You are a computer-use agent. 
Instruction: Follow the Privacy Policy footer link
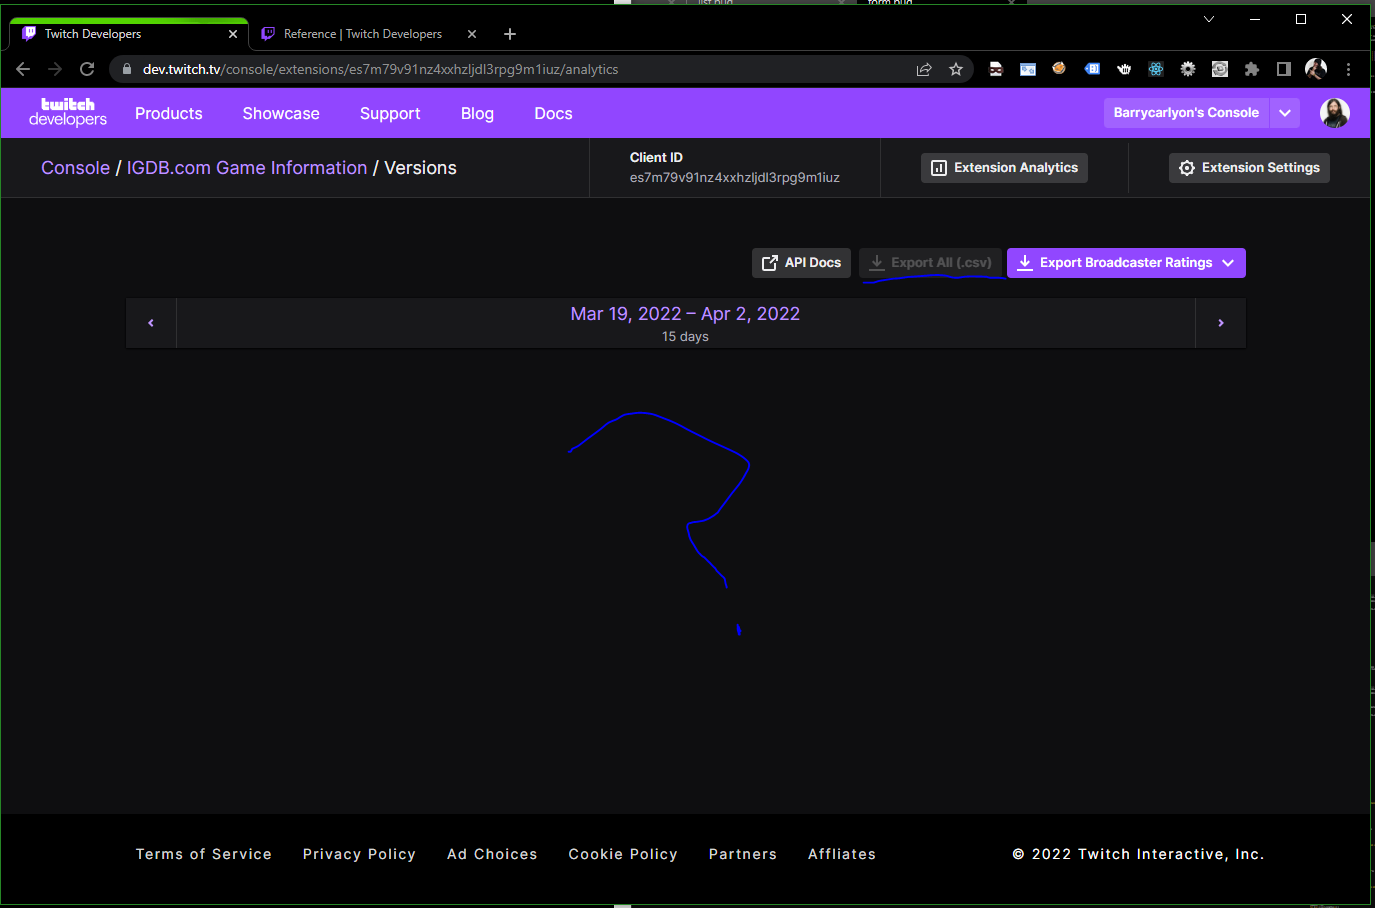[x=359, y=853]
